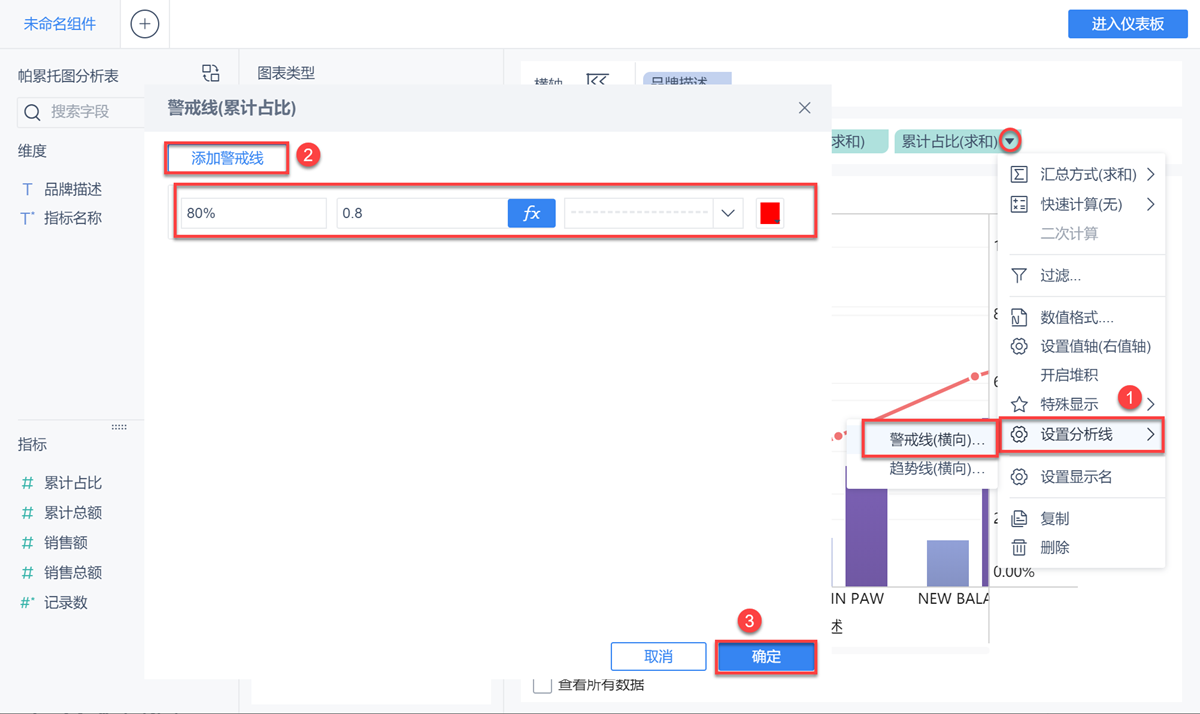The width and height of the screenshot is (1200, 714).
Task: Click the NEW BALA axis label in the chart
Action: 953,598
